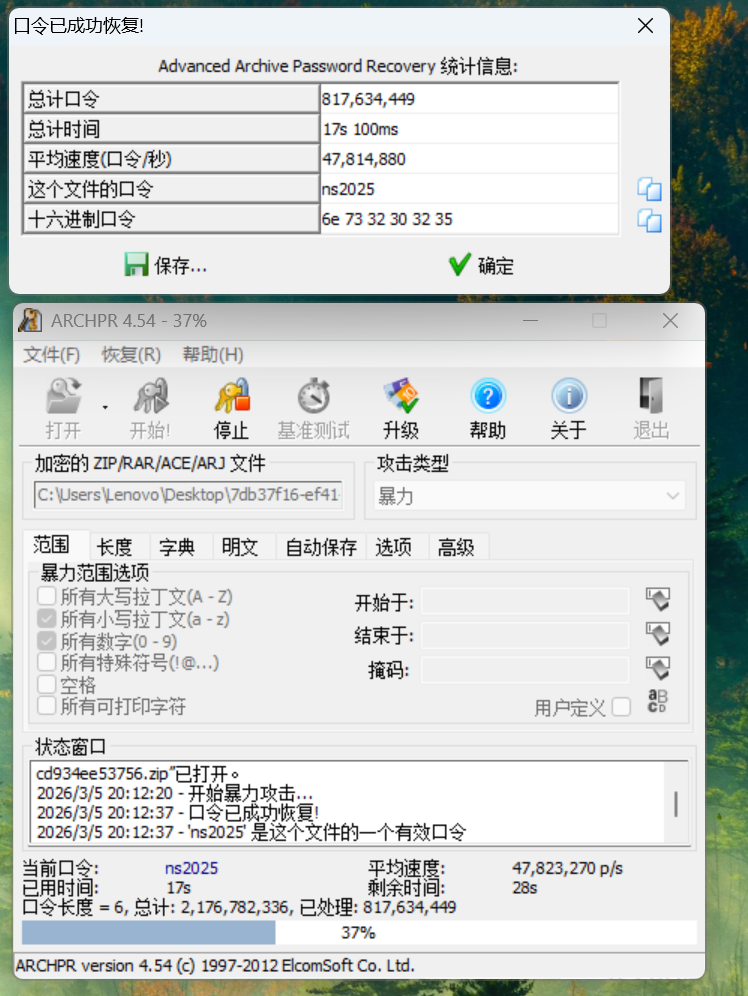Click the 20:12:37 口令已成功恢复 log line
748x996 pixels.
pyautogui.click(x=178, y=812)
